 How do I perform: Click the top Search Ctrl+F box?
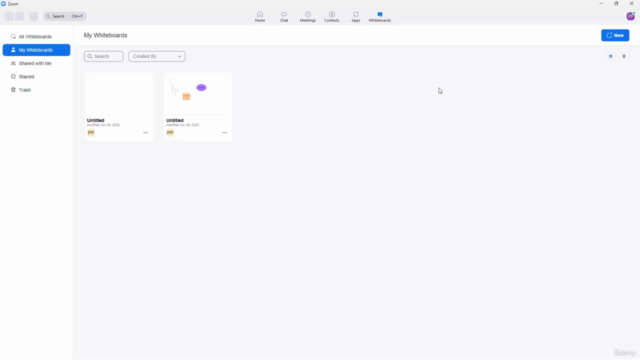65,16
